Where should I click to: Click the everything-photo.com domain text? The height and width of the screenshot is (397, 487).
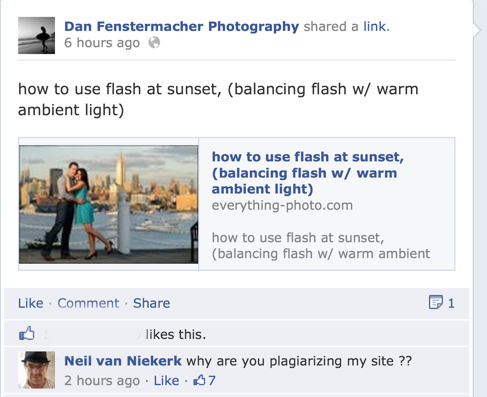282,205
